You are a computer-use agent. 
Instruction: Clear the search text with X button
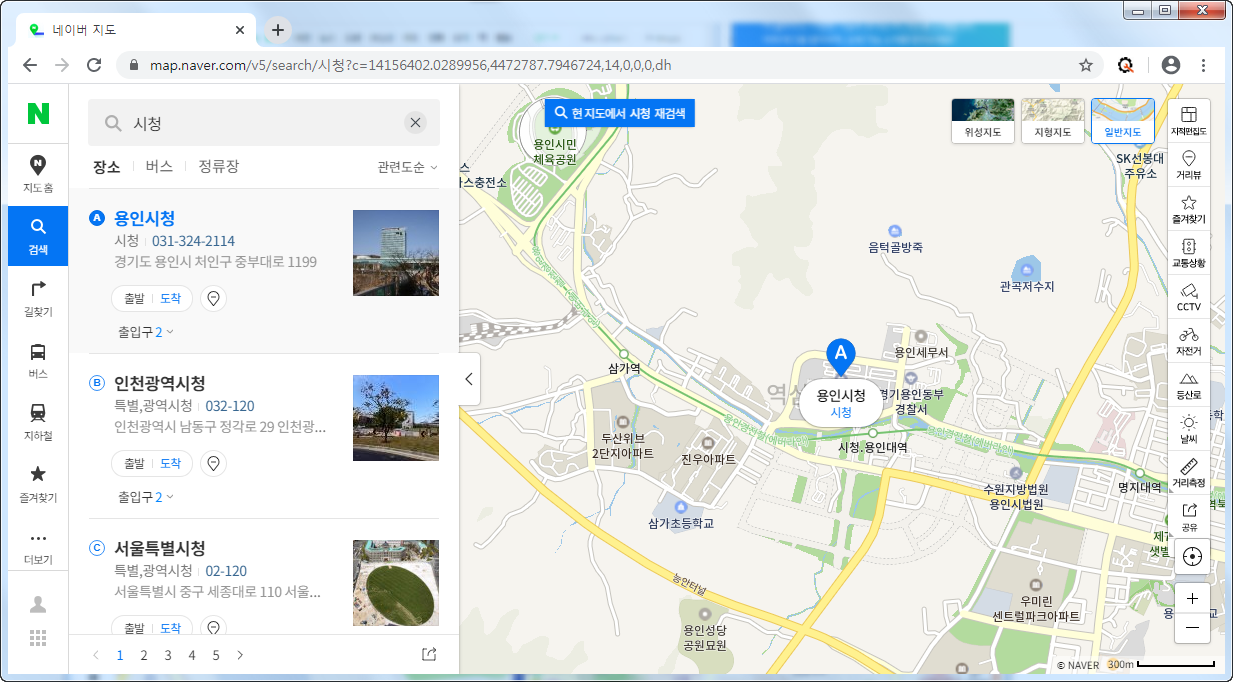pyautogui.click(x=415, y=123)
